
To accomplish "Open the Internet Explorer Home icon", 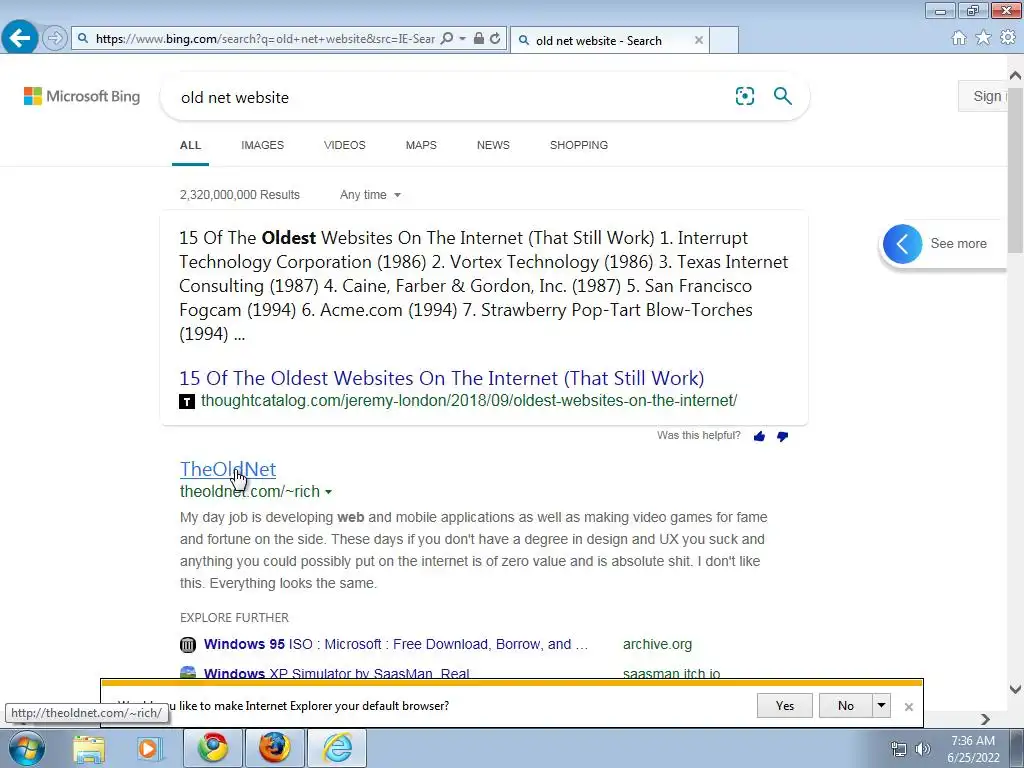I will click(x=959, y=38).
